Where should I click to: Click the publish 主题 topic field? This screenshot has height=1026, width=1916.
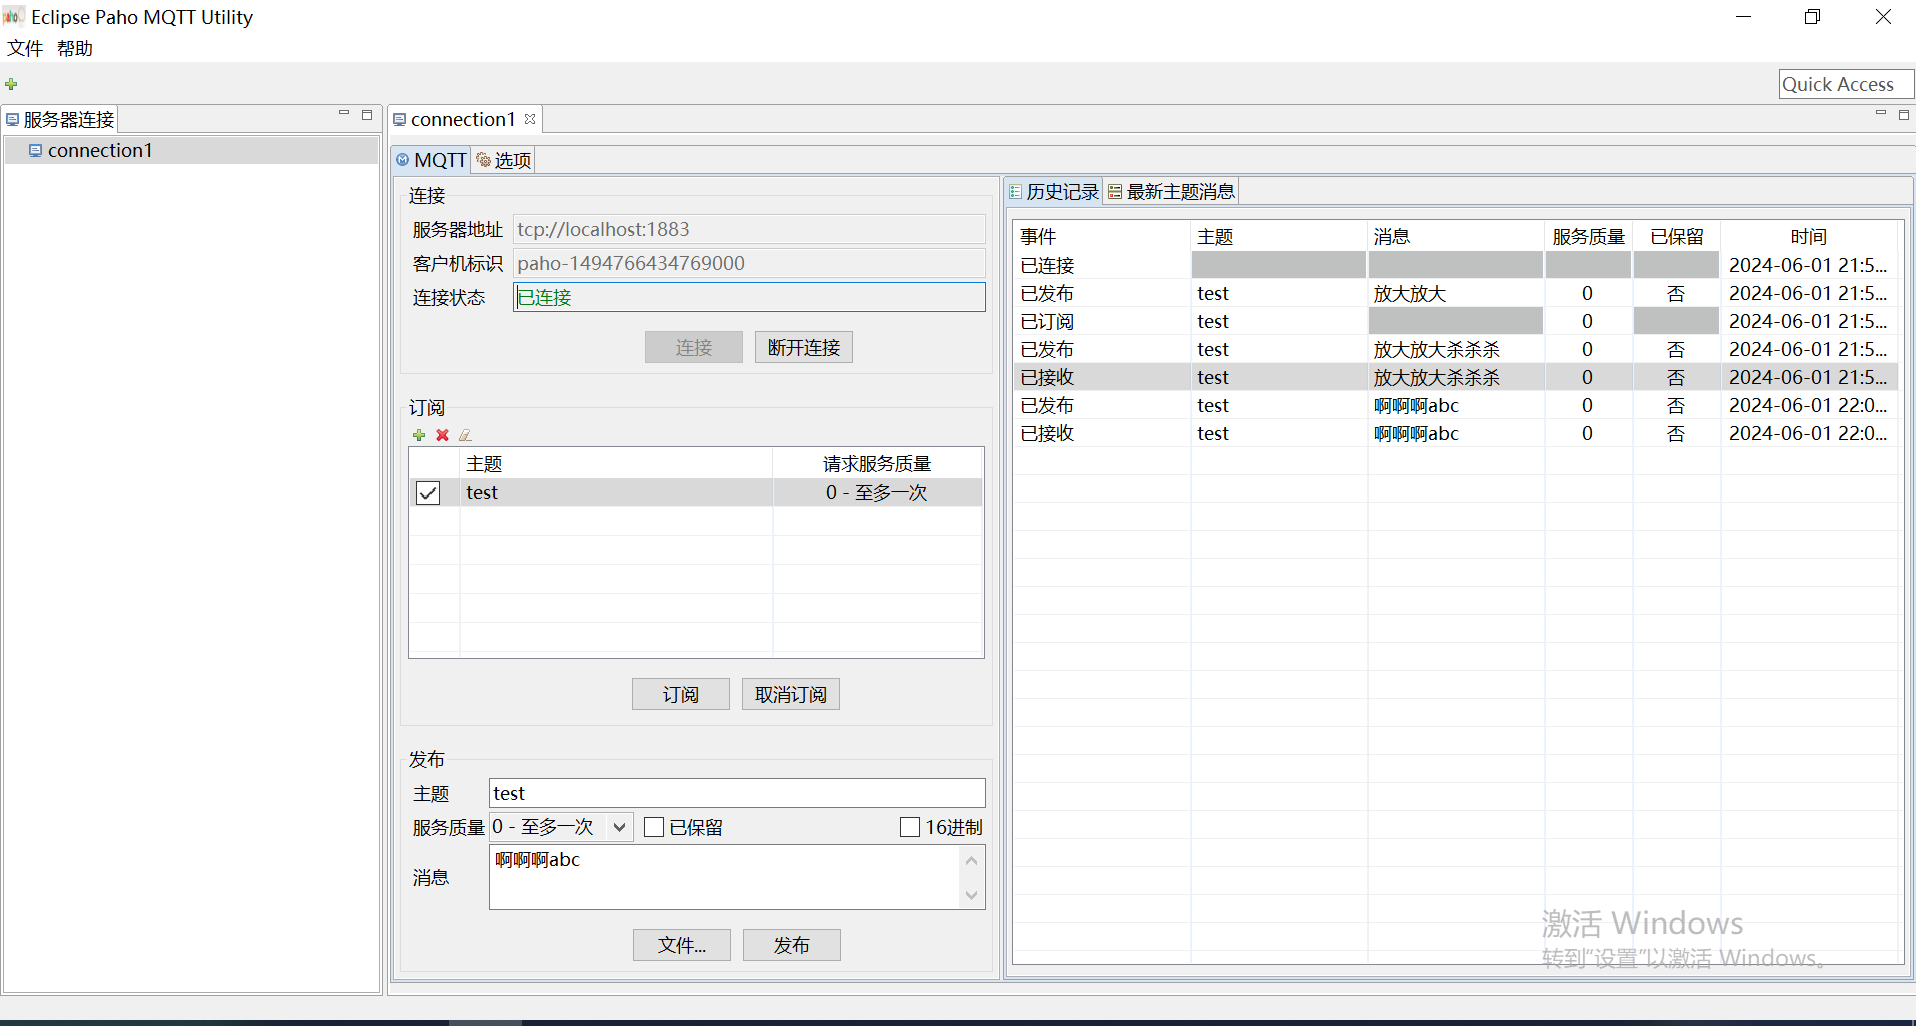click(737, 793)
